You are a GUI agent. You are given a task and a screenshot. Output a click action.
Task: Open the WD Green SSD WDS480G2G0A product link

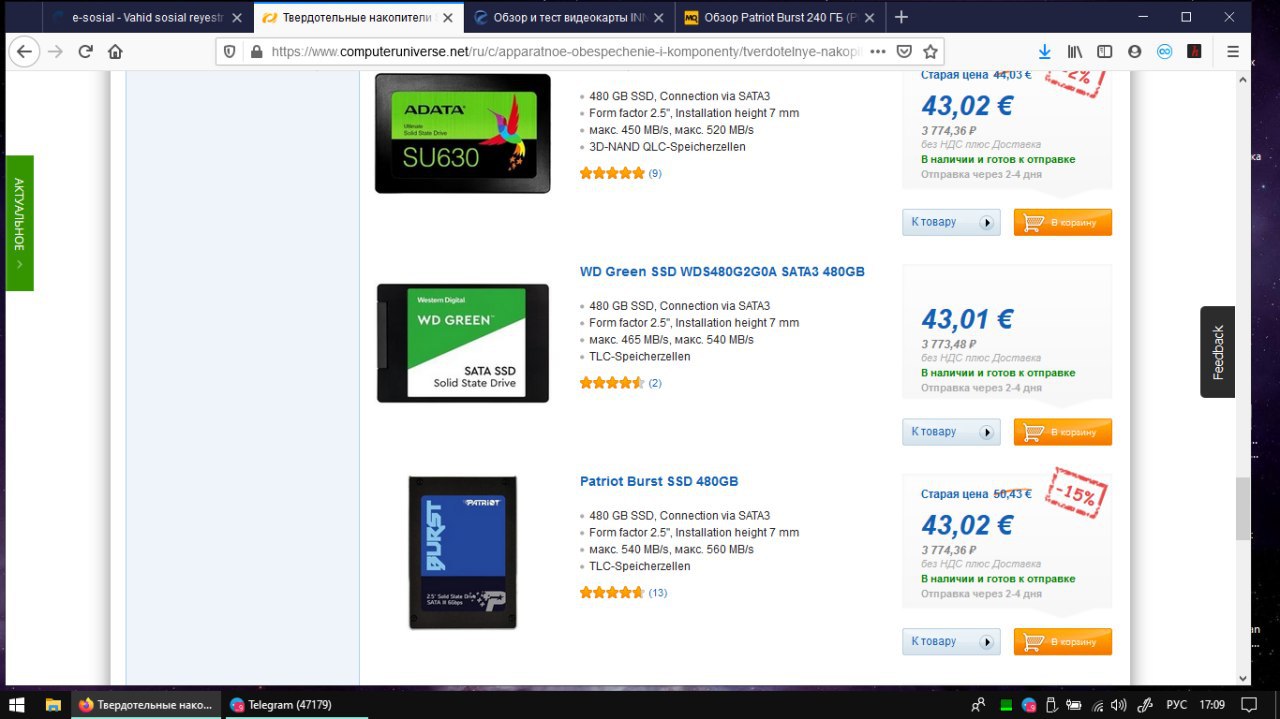[x=722, y=272]
